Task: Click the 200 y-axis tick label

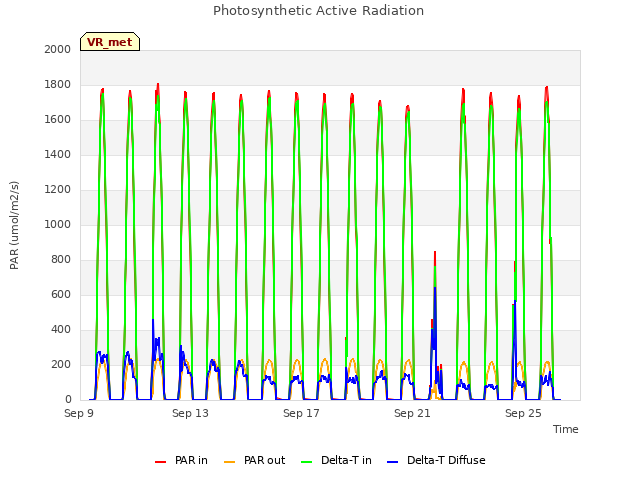Action: point(61,365)
